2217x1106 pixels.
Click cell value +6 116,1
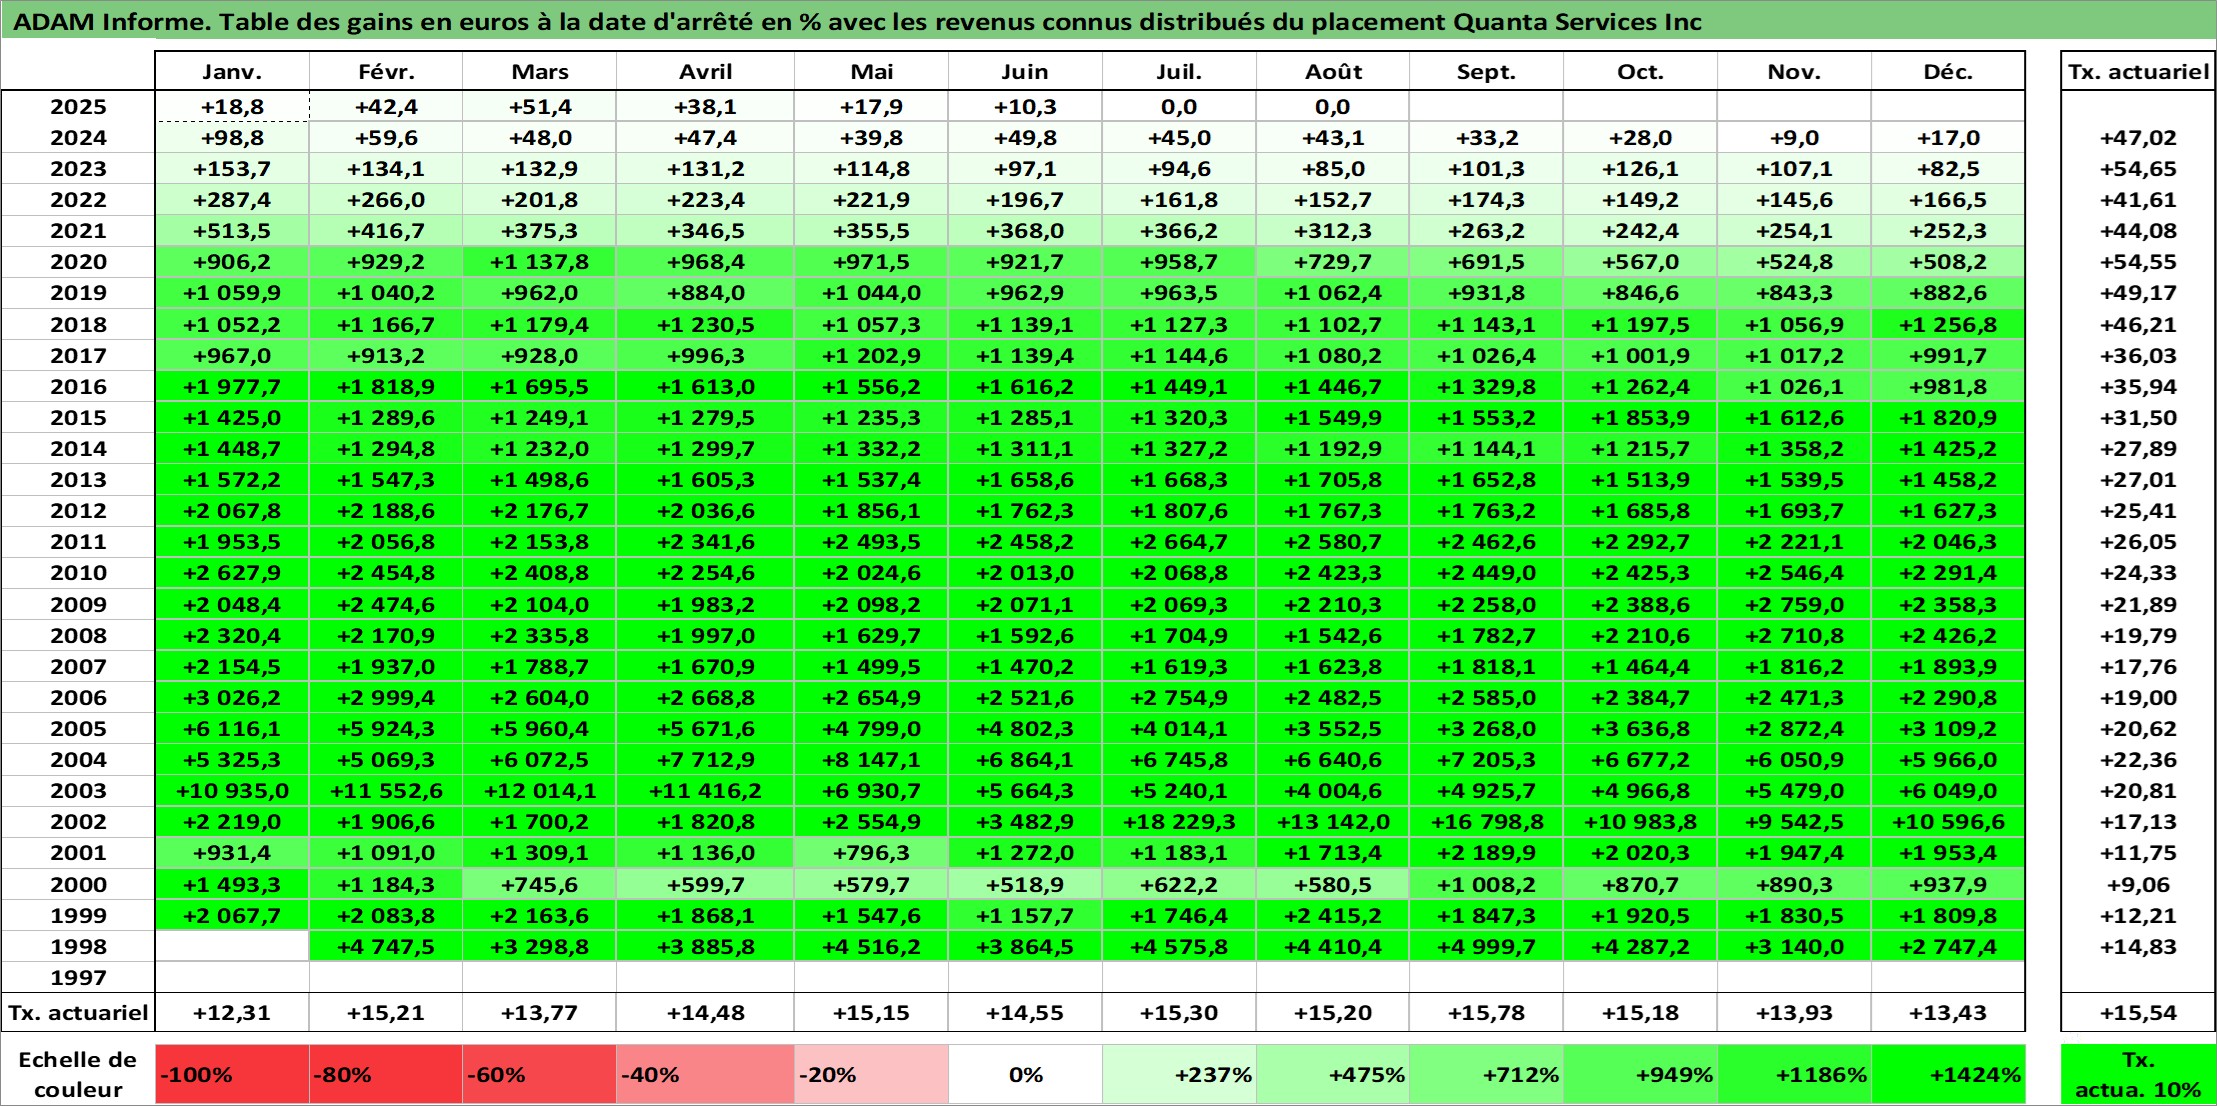pyautogui.click(x=232, y=729)
